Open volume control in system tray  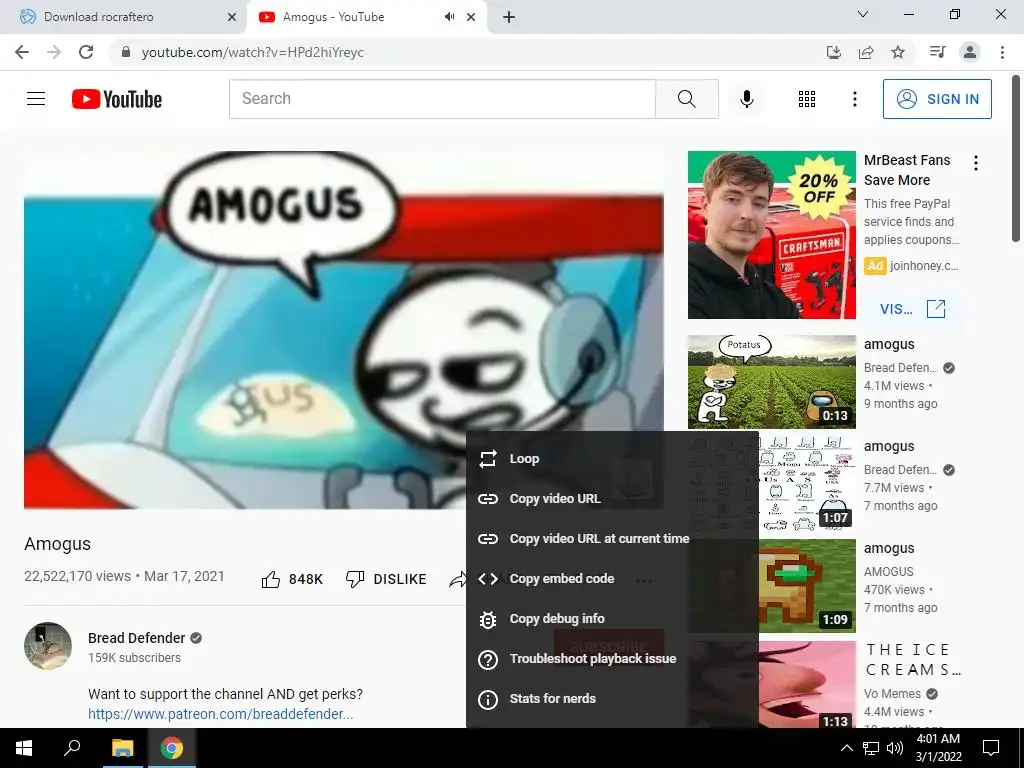coord(895,748)
